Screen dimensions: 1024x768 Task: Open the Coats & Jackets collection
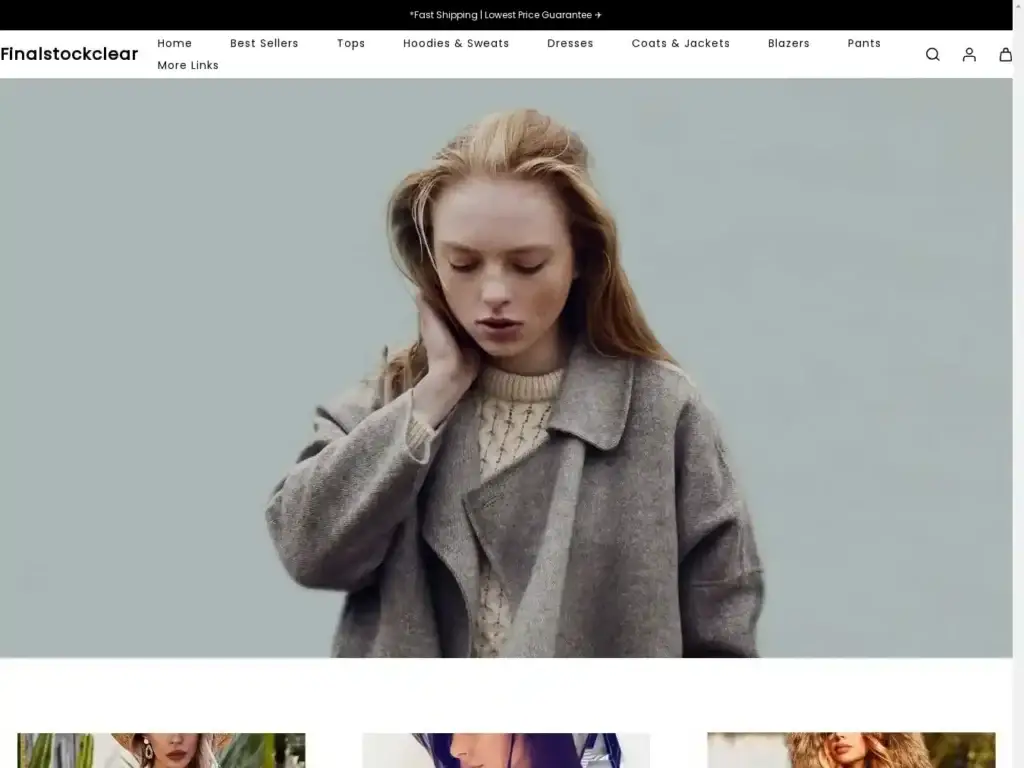pos(680,43)
